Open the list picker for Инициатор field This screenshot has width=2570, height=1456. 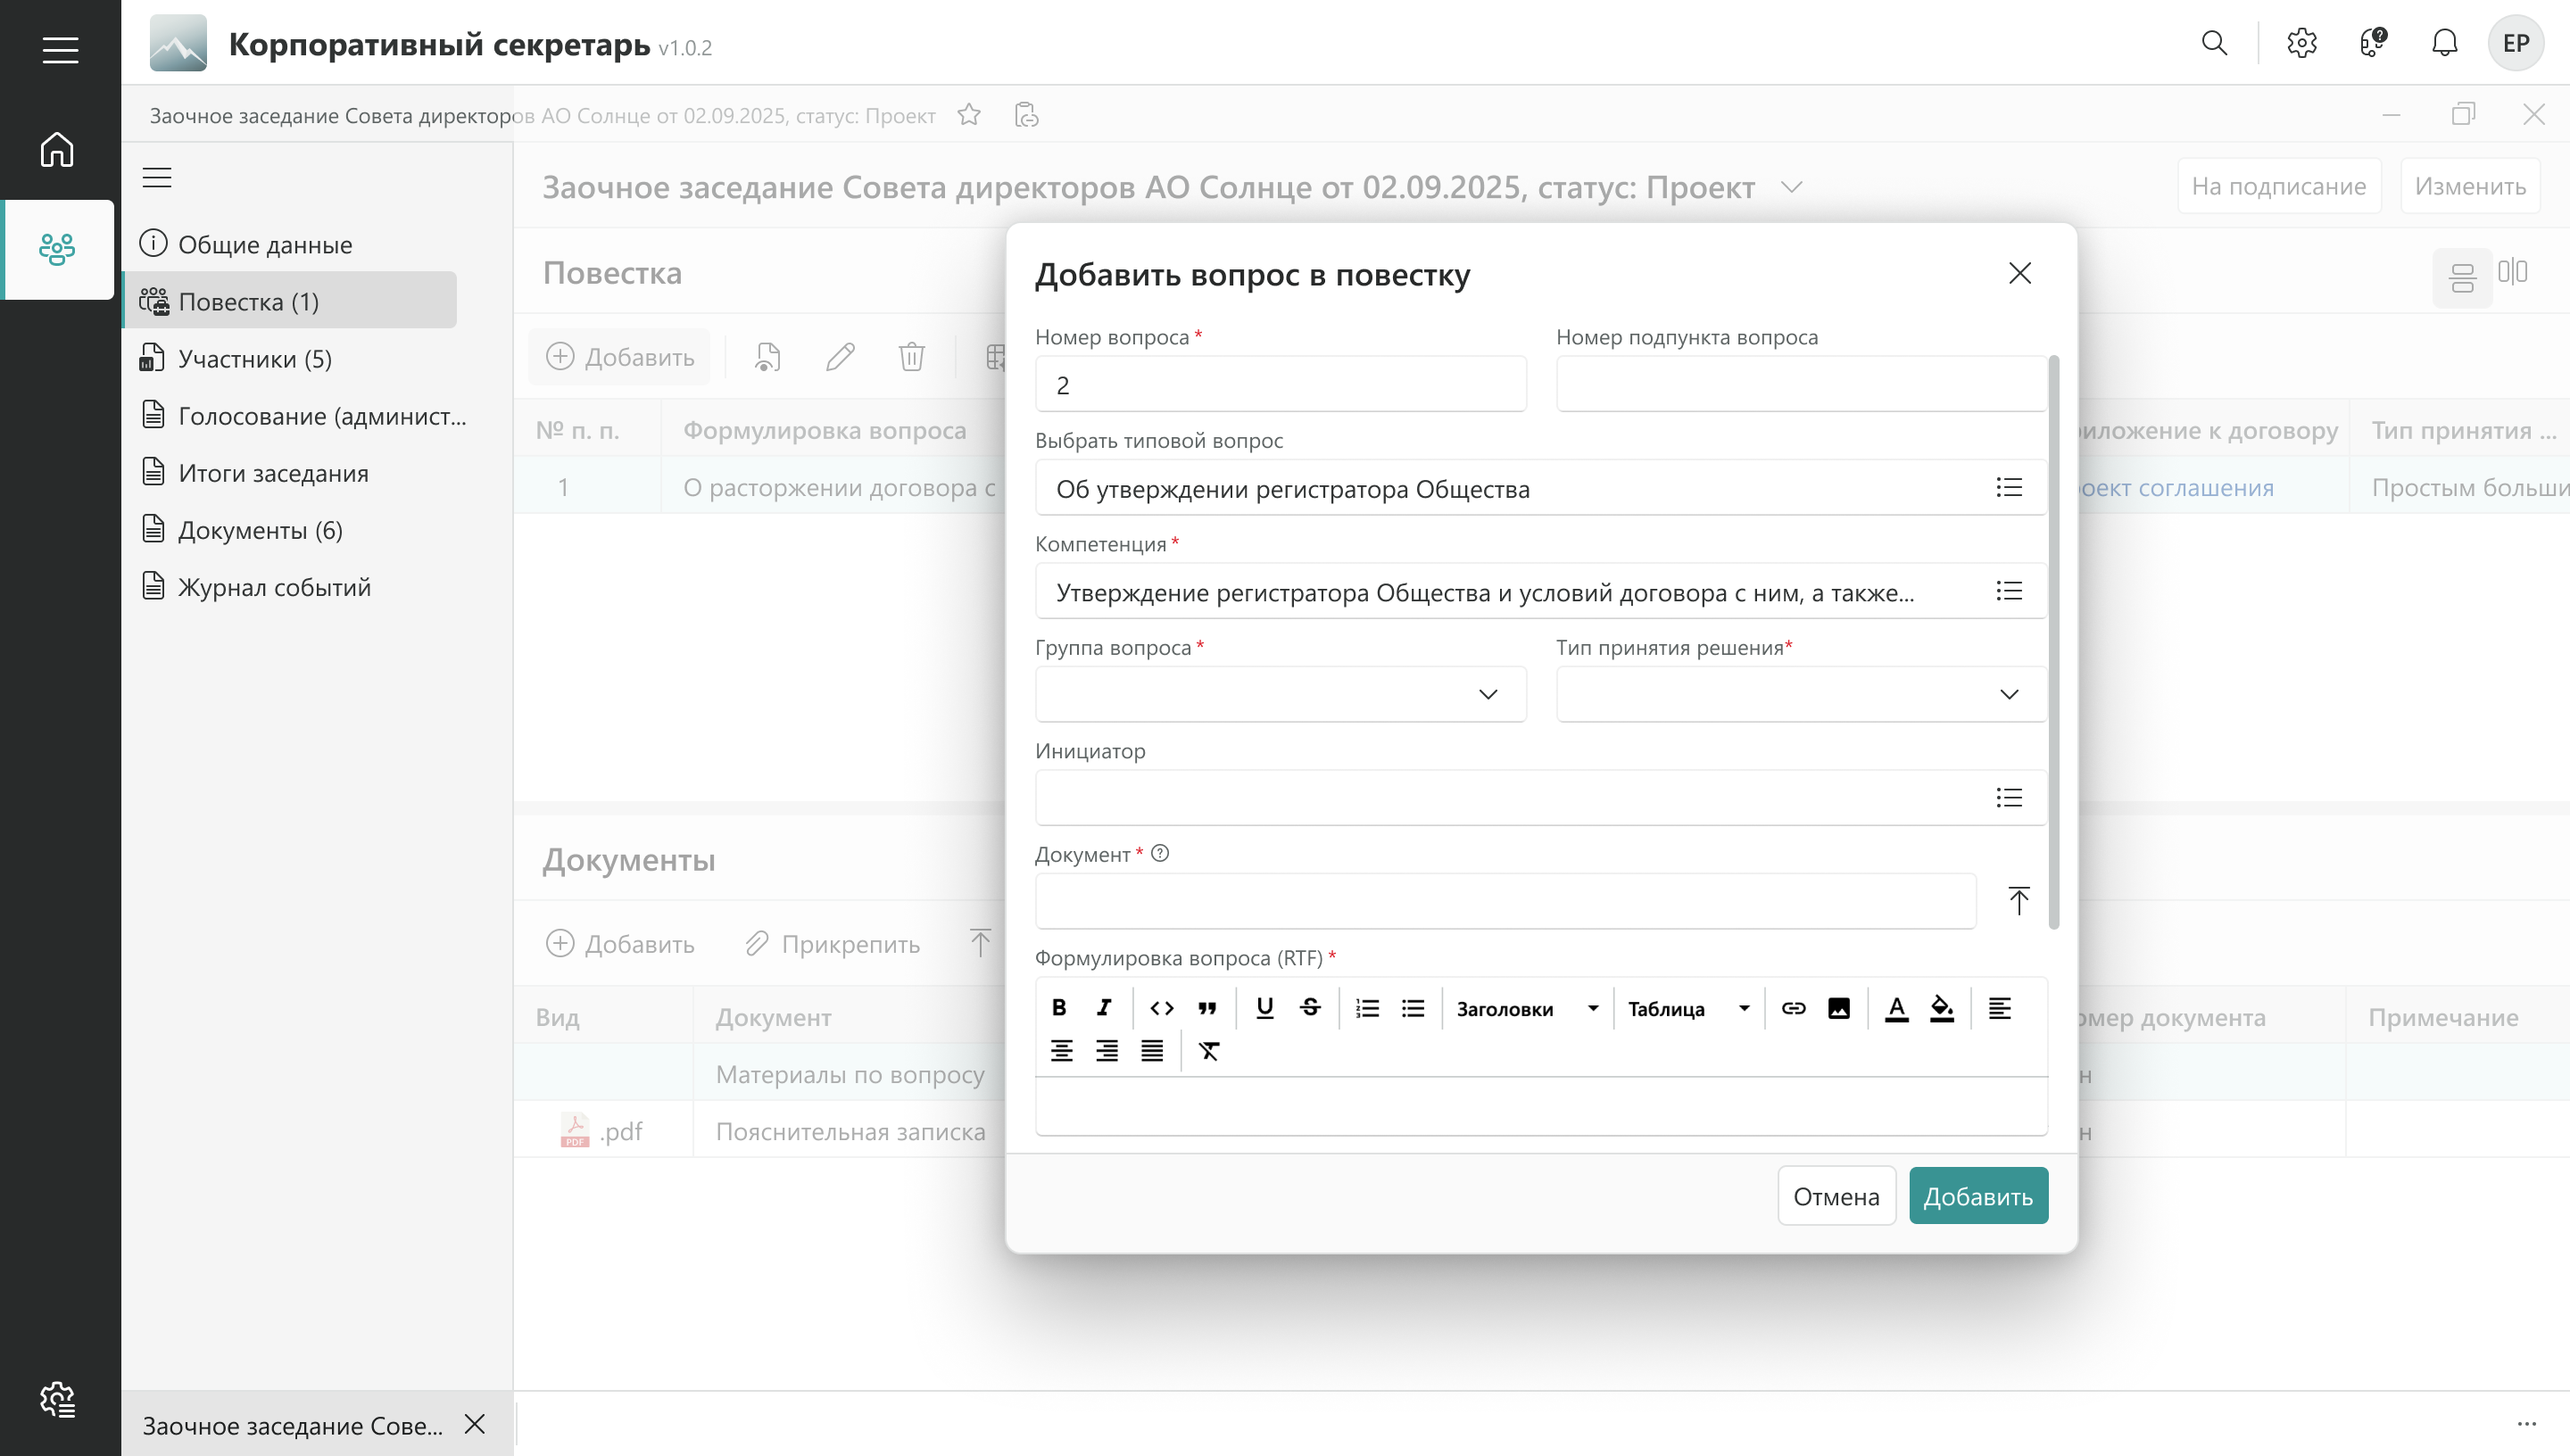coord(2008,797)
